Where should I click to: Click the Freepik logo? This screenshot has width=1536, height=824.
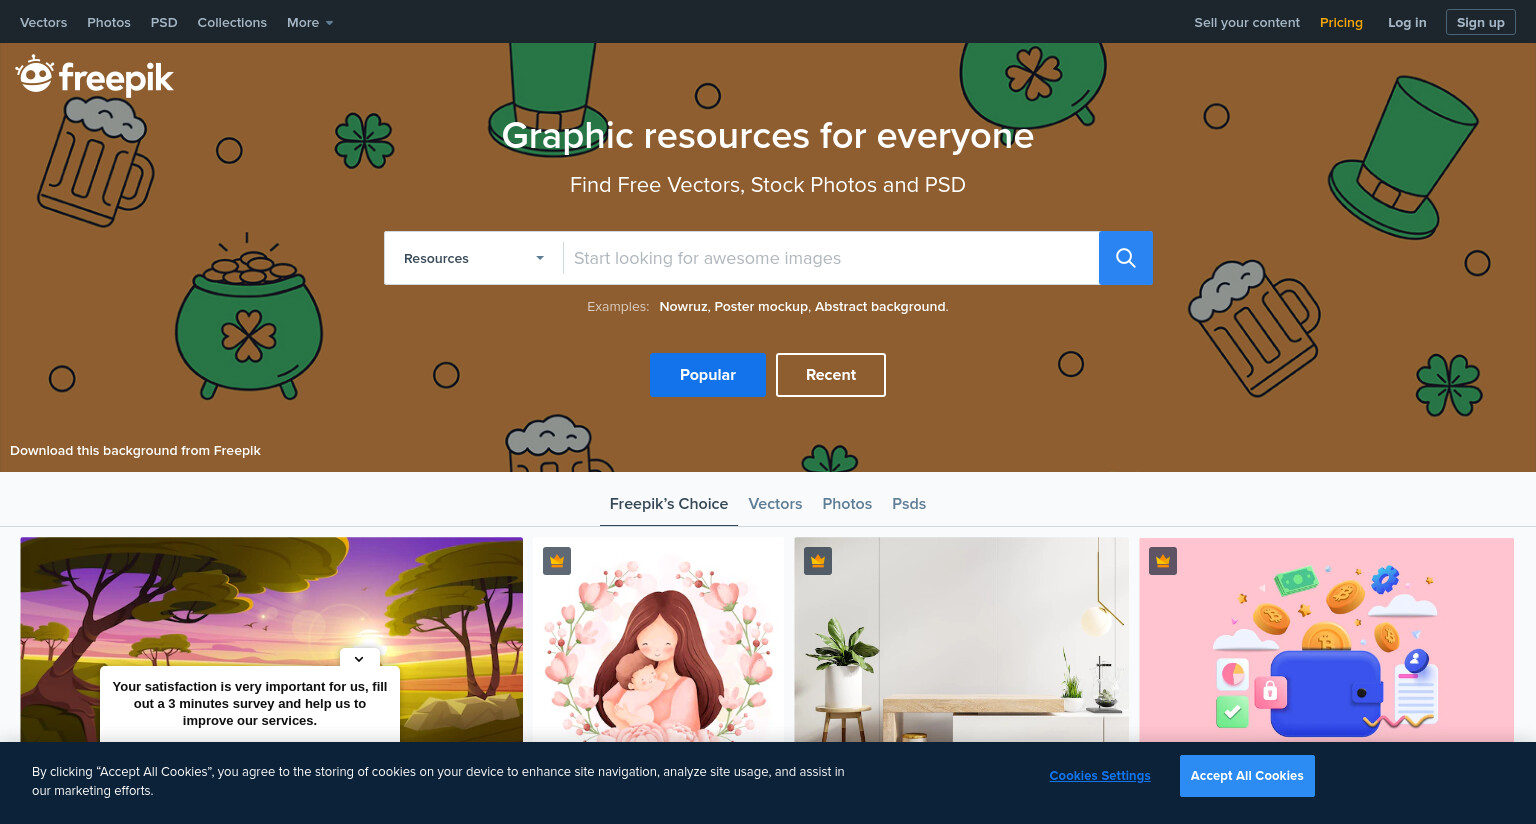[95, 76]
